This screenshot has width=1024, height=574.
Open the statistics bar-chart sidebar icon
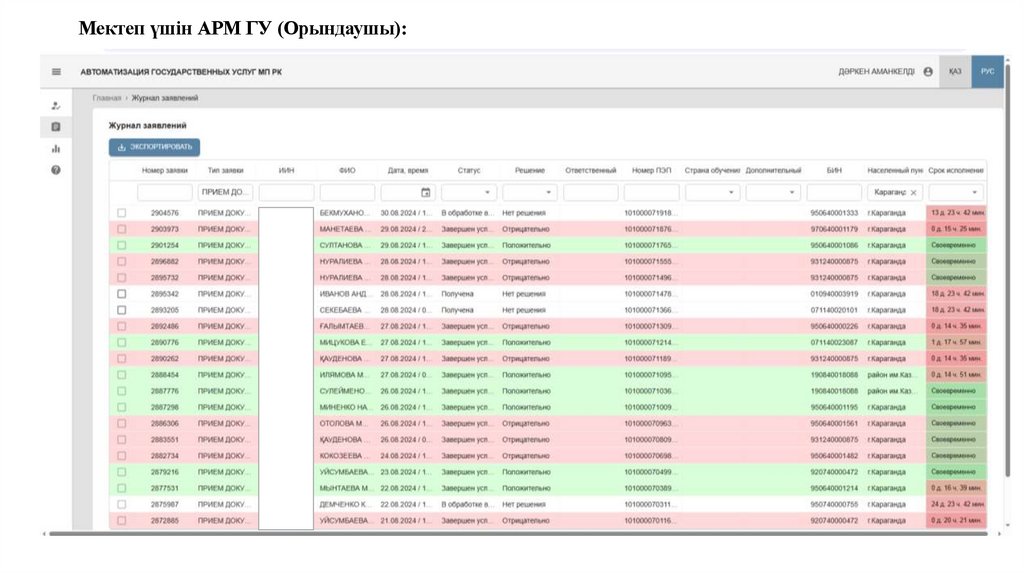coord(56,148)
